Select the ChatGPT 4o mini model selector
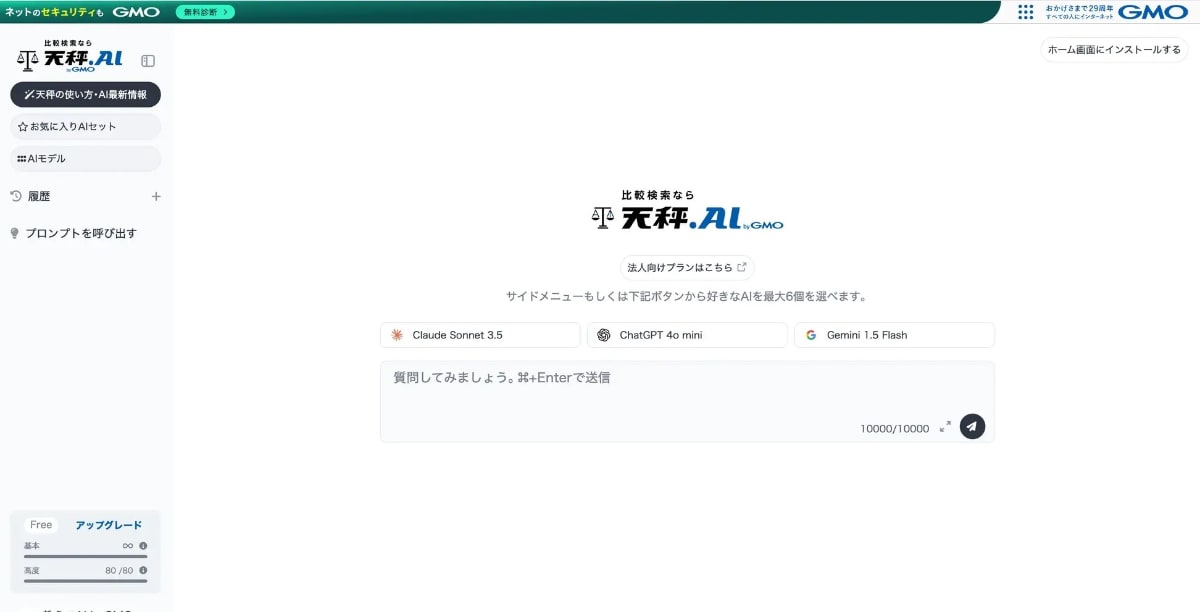 [x=687, y=335]
